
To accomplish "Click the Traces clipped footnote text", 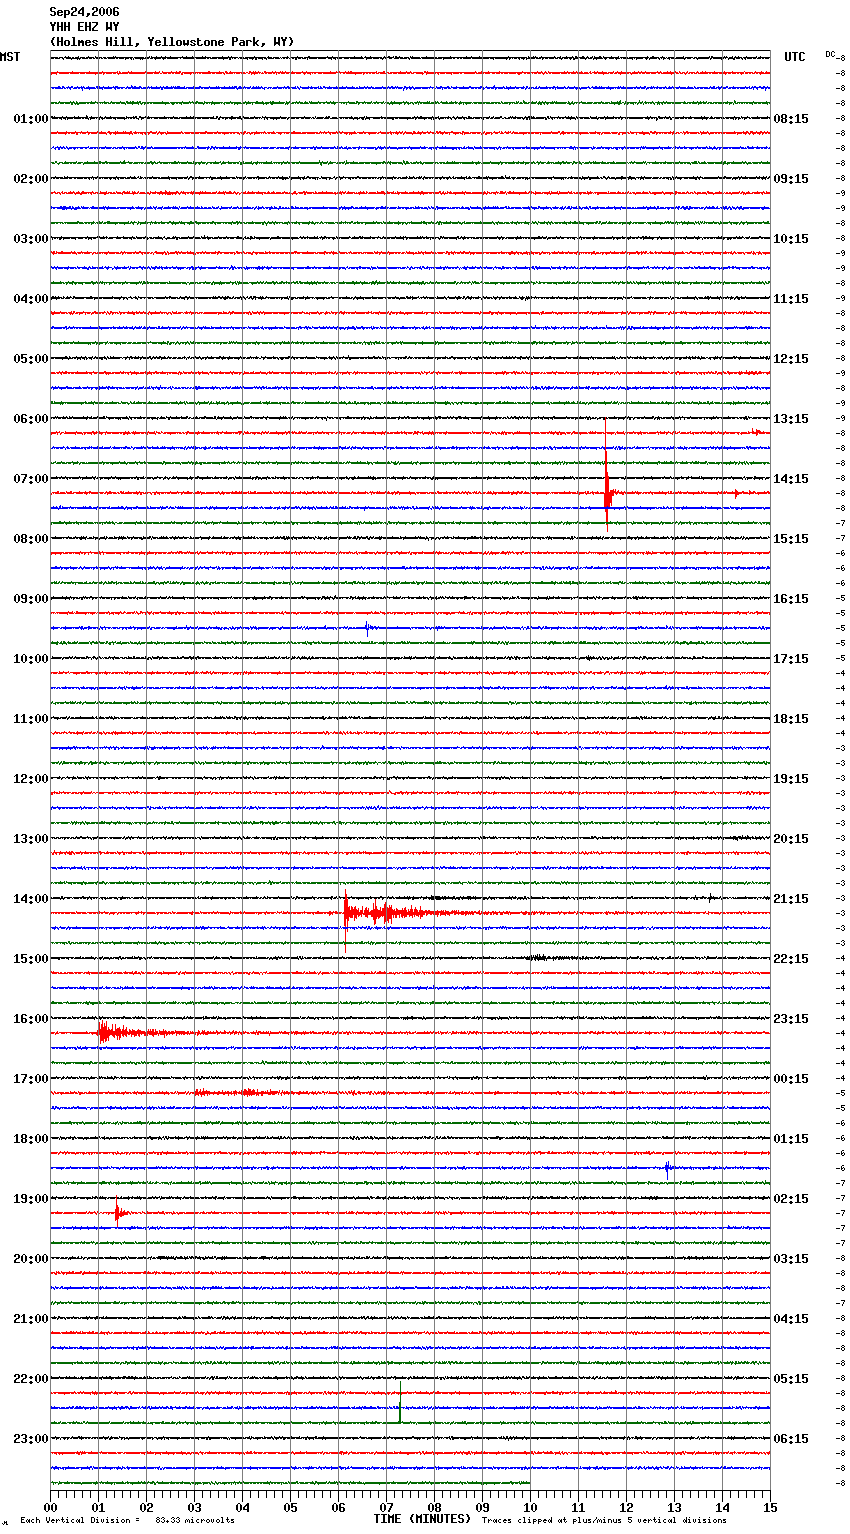I will (604, 1521).
